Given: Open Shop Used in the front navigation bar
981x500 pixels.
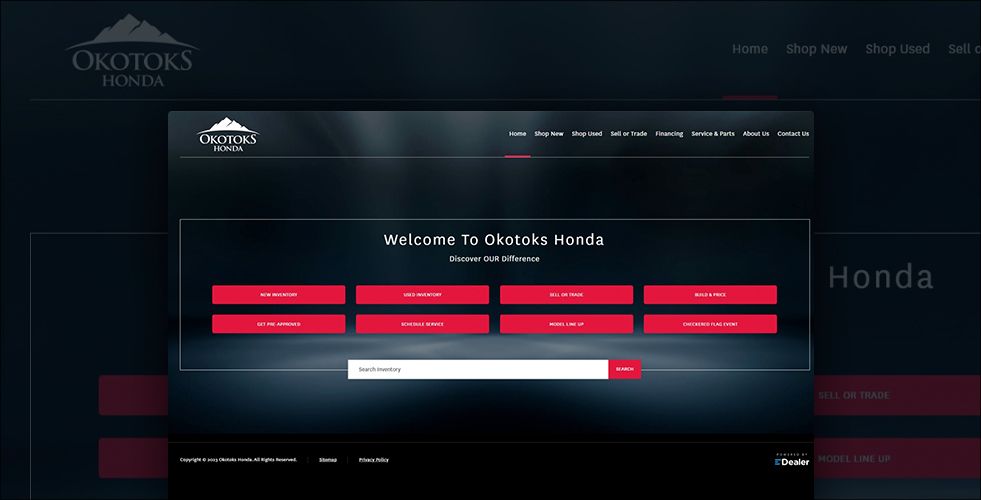Looking at the screenshot, I should 587,134.
